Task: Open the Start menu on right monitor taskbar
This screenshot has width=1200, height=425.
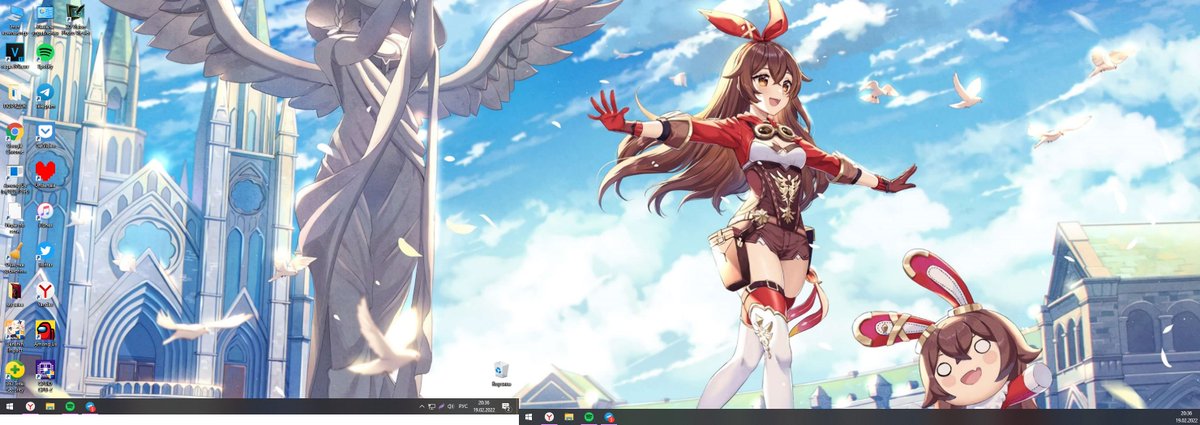Action: [x=528, y=417]
